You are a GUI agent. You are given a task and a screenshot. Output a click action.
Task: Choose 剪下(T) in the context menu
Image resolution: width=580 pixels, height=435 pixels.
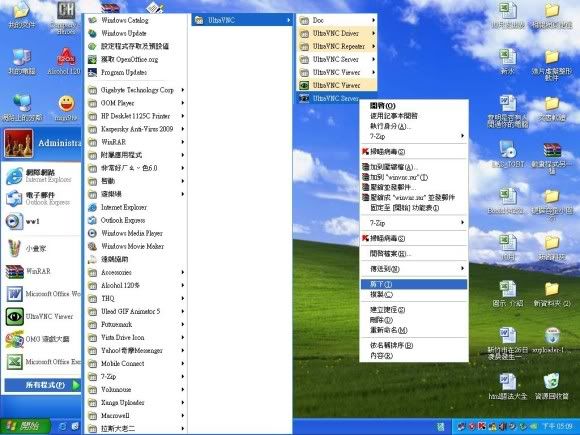point(414,284)
